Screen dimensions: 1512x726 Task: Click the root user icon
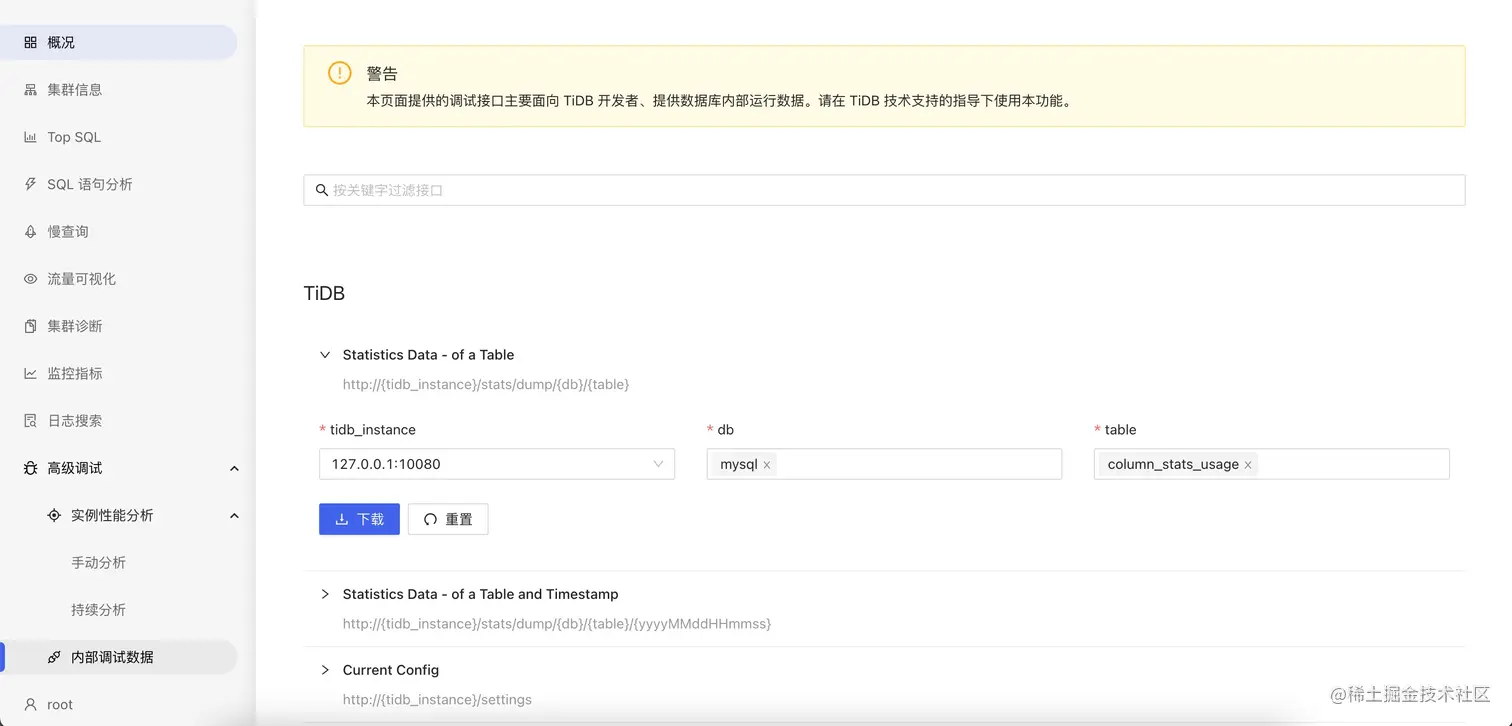(x=30, y=704)
